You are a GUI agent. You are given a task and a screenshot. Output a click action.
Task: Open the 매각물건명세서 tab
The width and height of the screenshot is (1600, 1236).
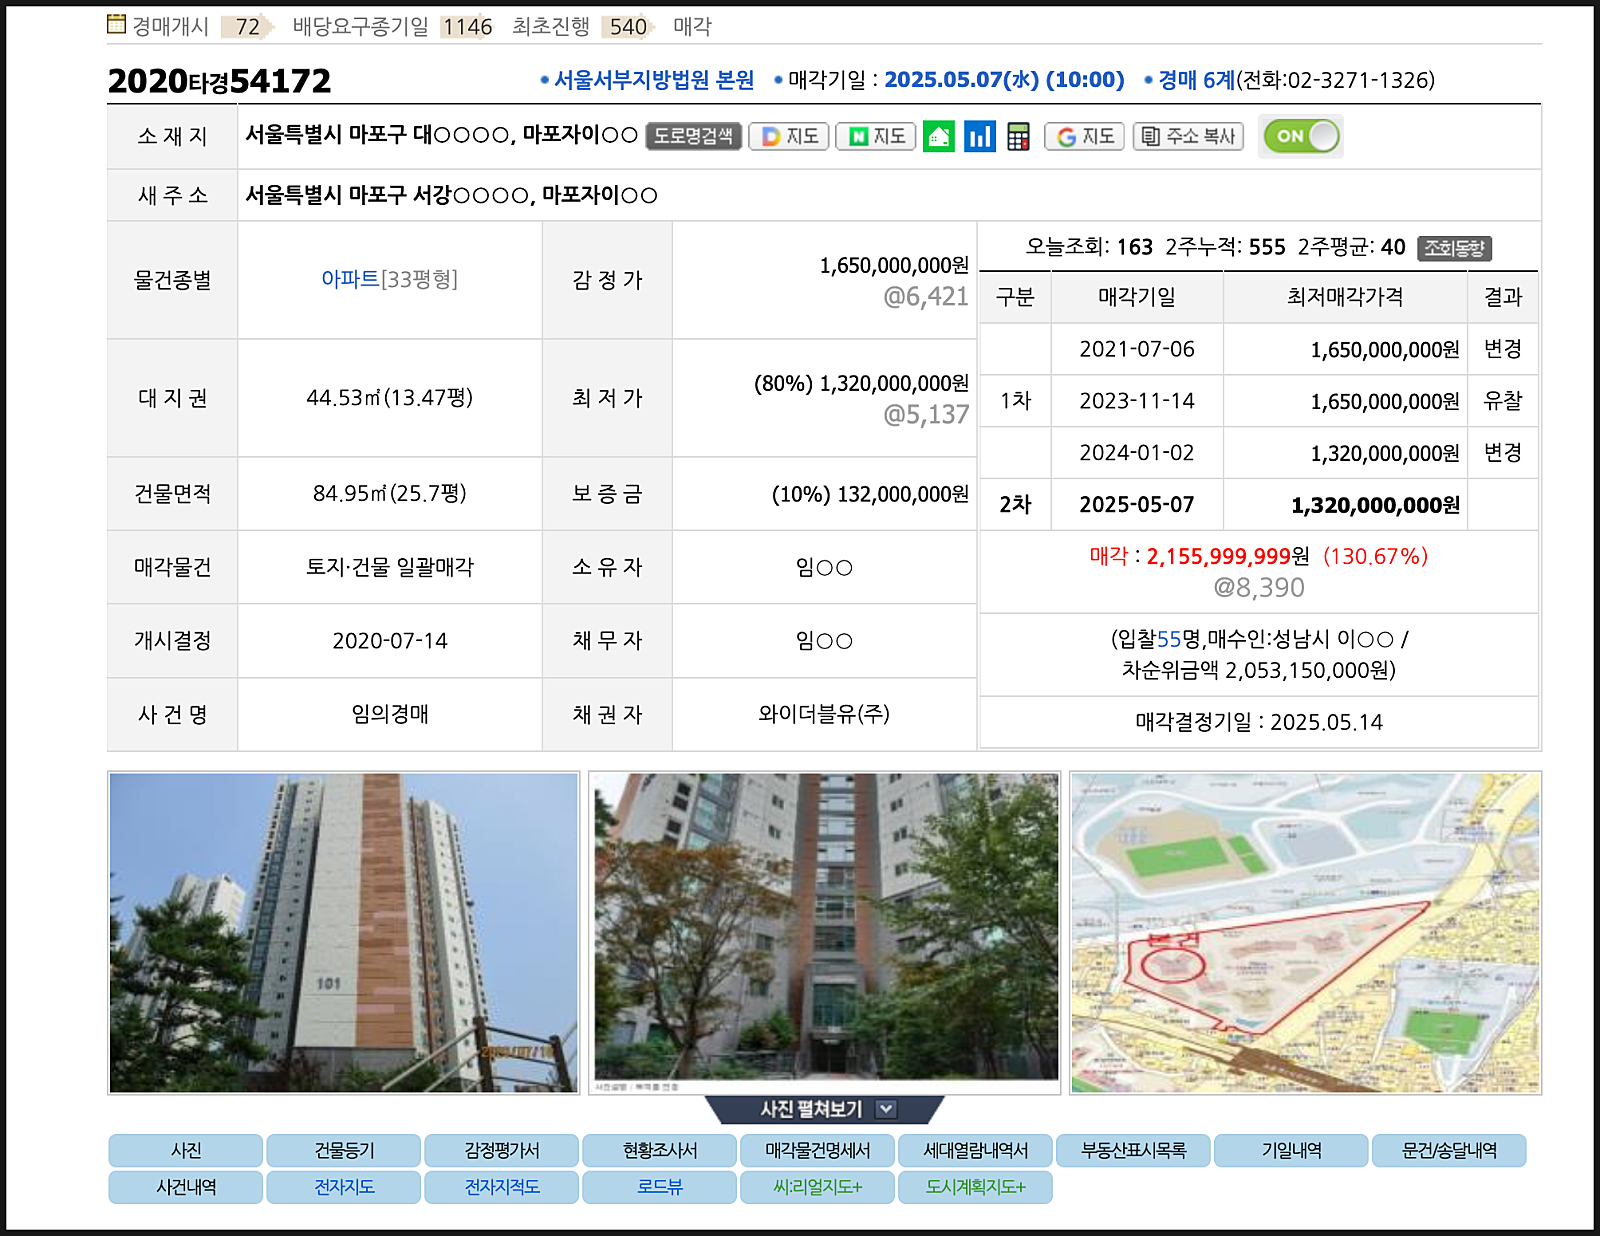coord(818,1151)
